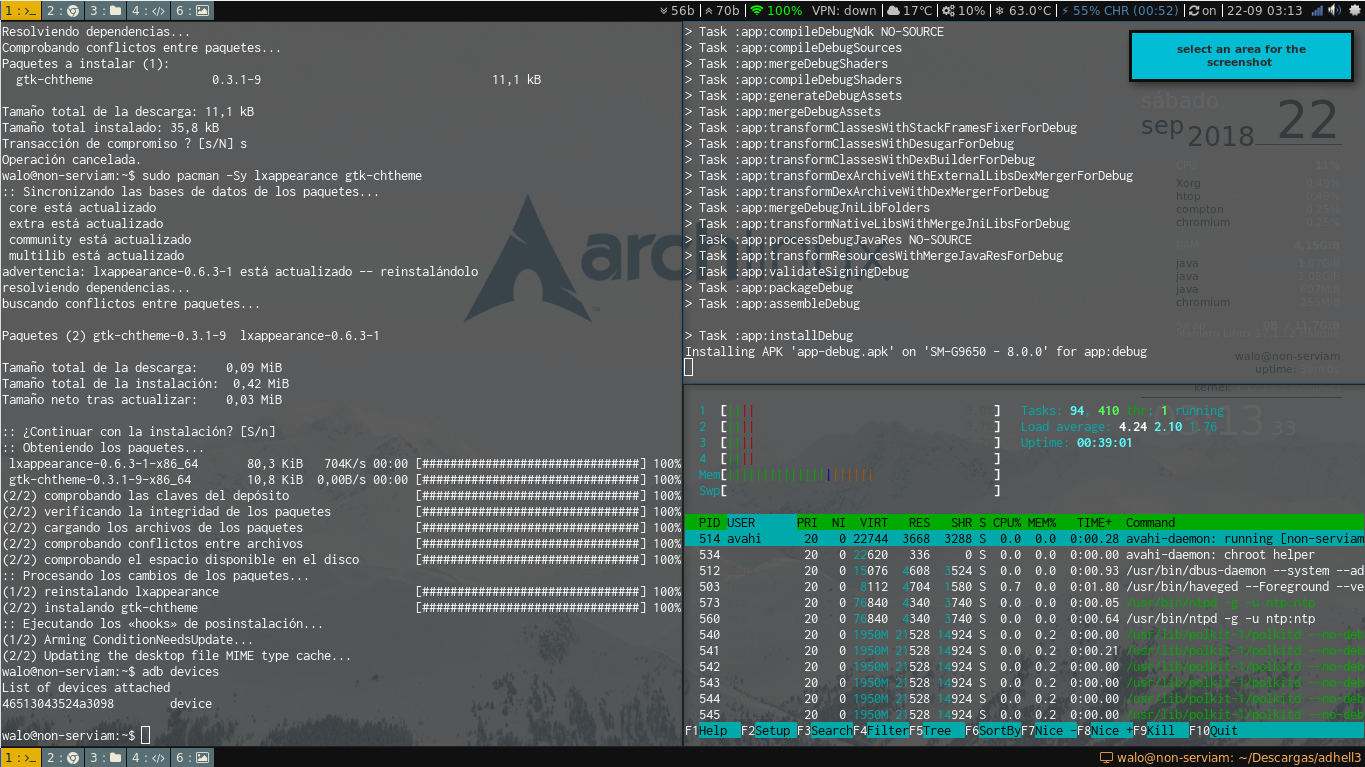Viewport: 1365px width, 767px height.
Task: Click the htop Swp usage meter
Action: click(x=849, y=491)
